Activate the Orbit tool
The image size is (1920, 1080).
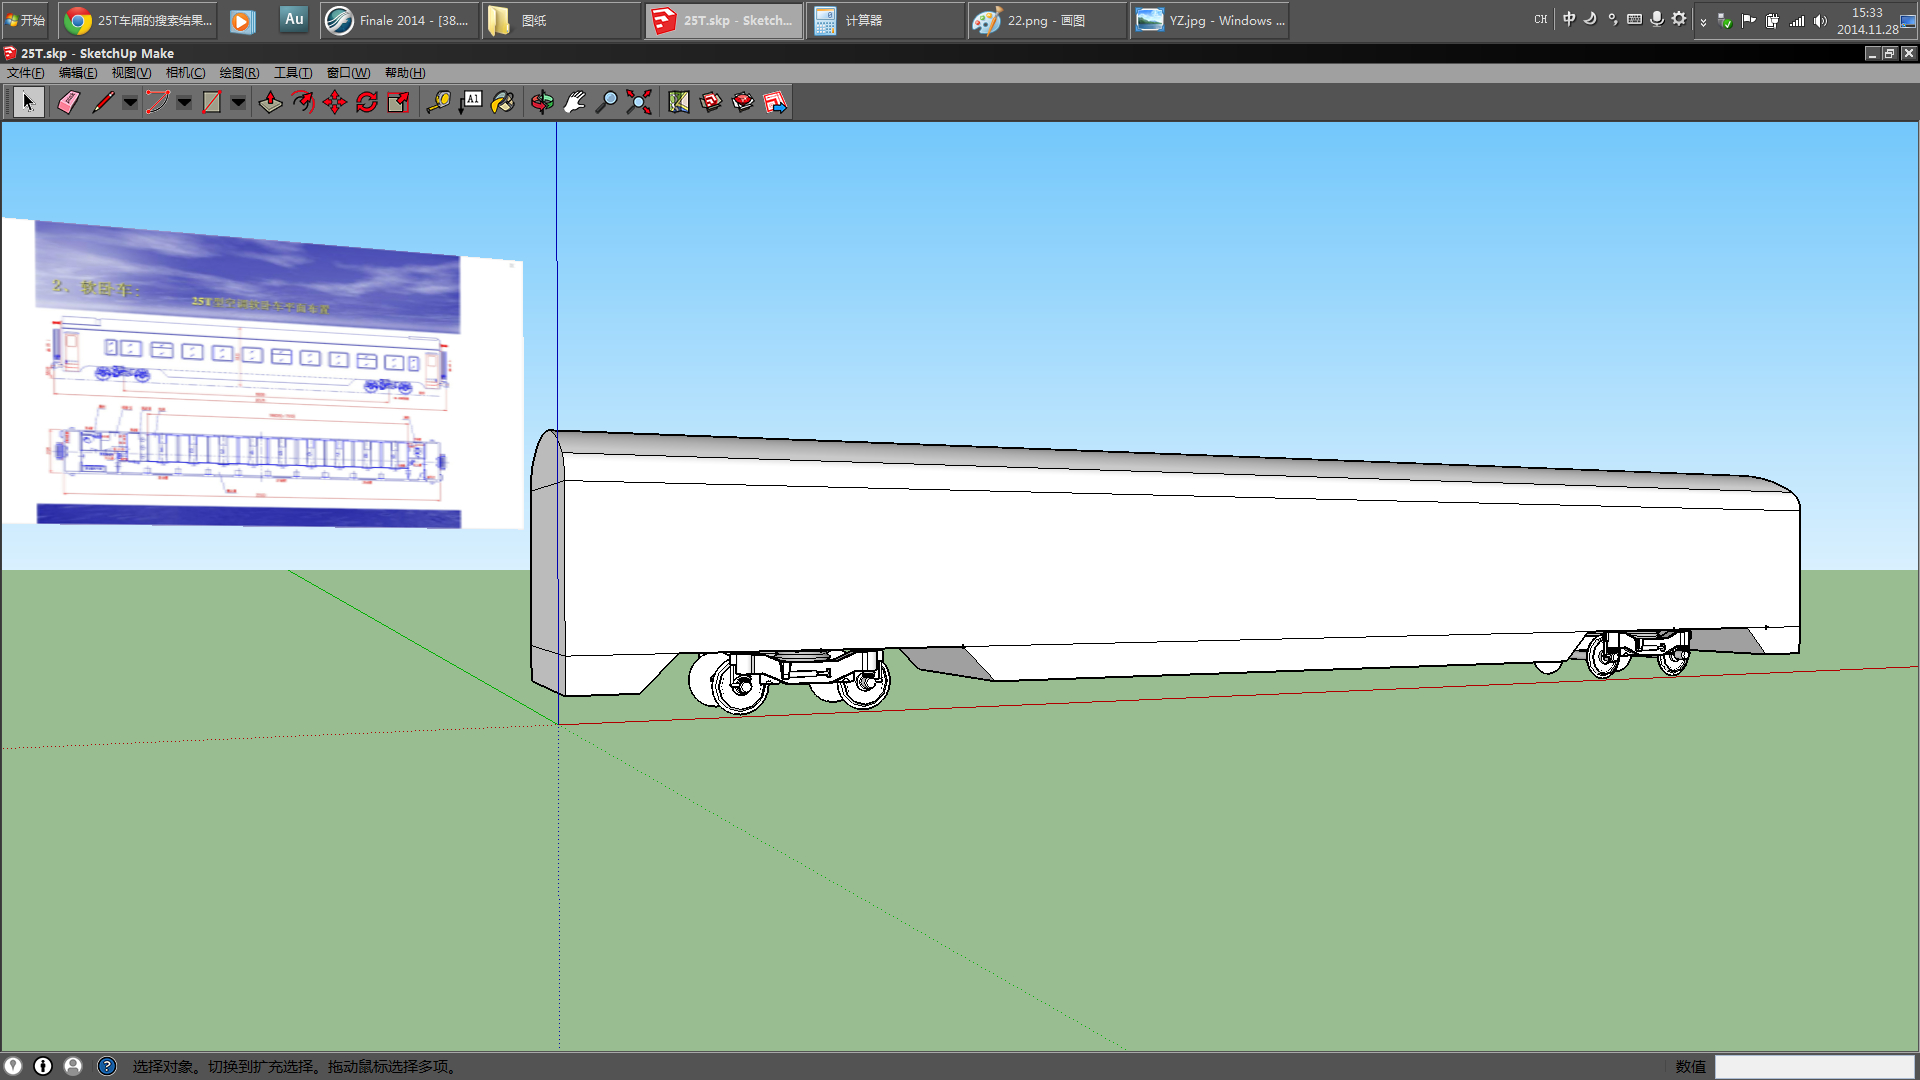542,102
